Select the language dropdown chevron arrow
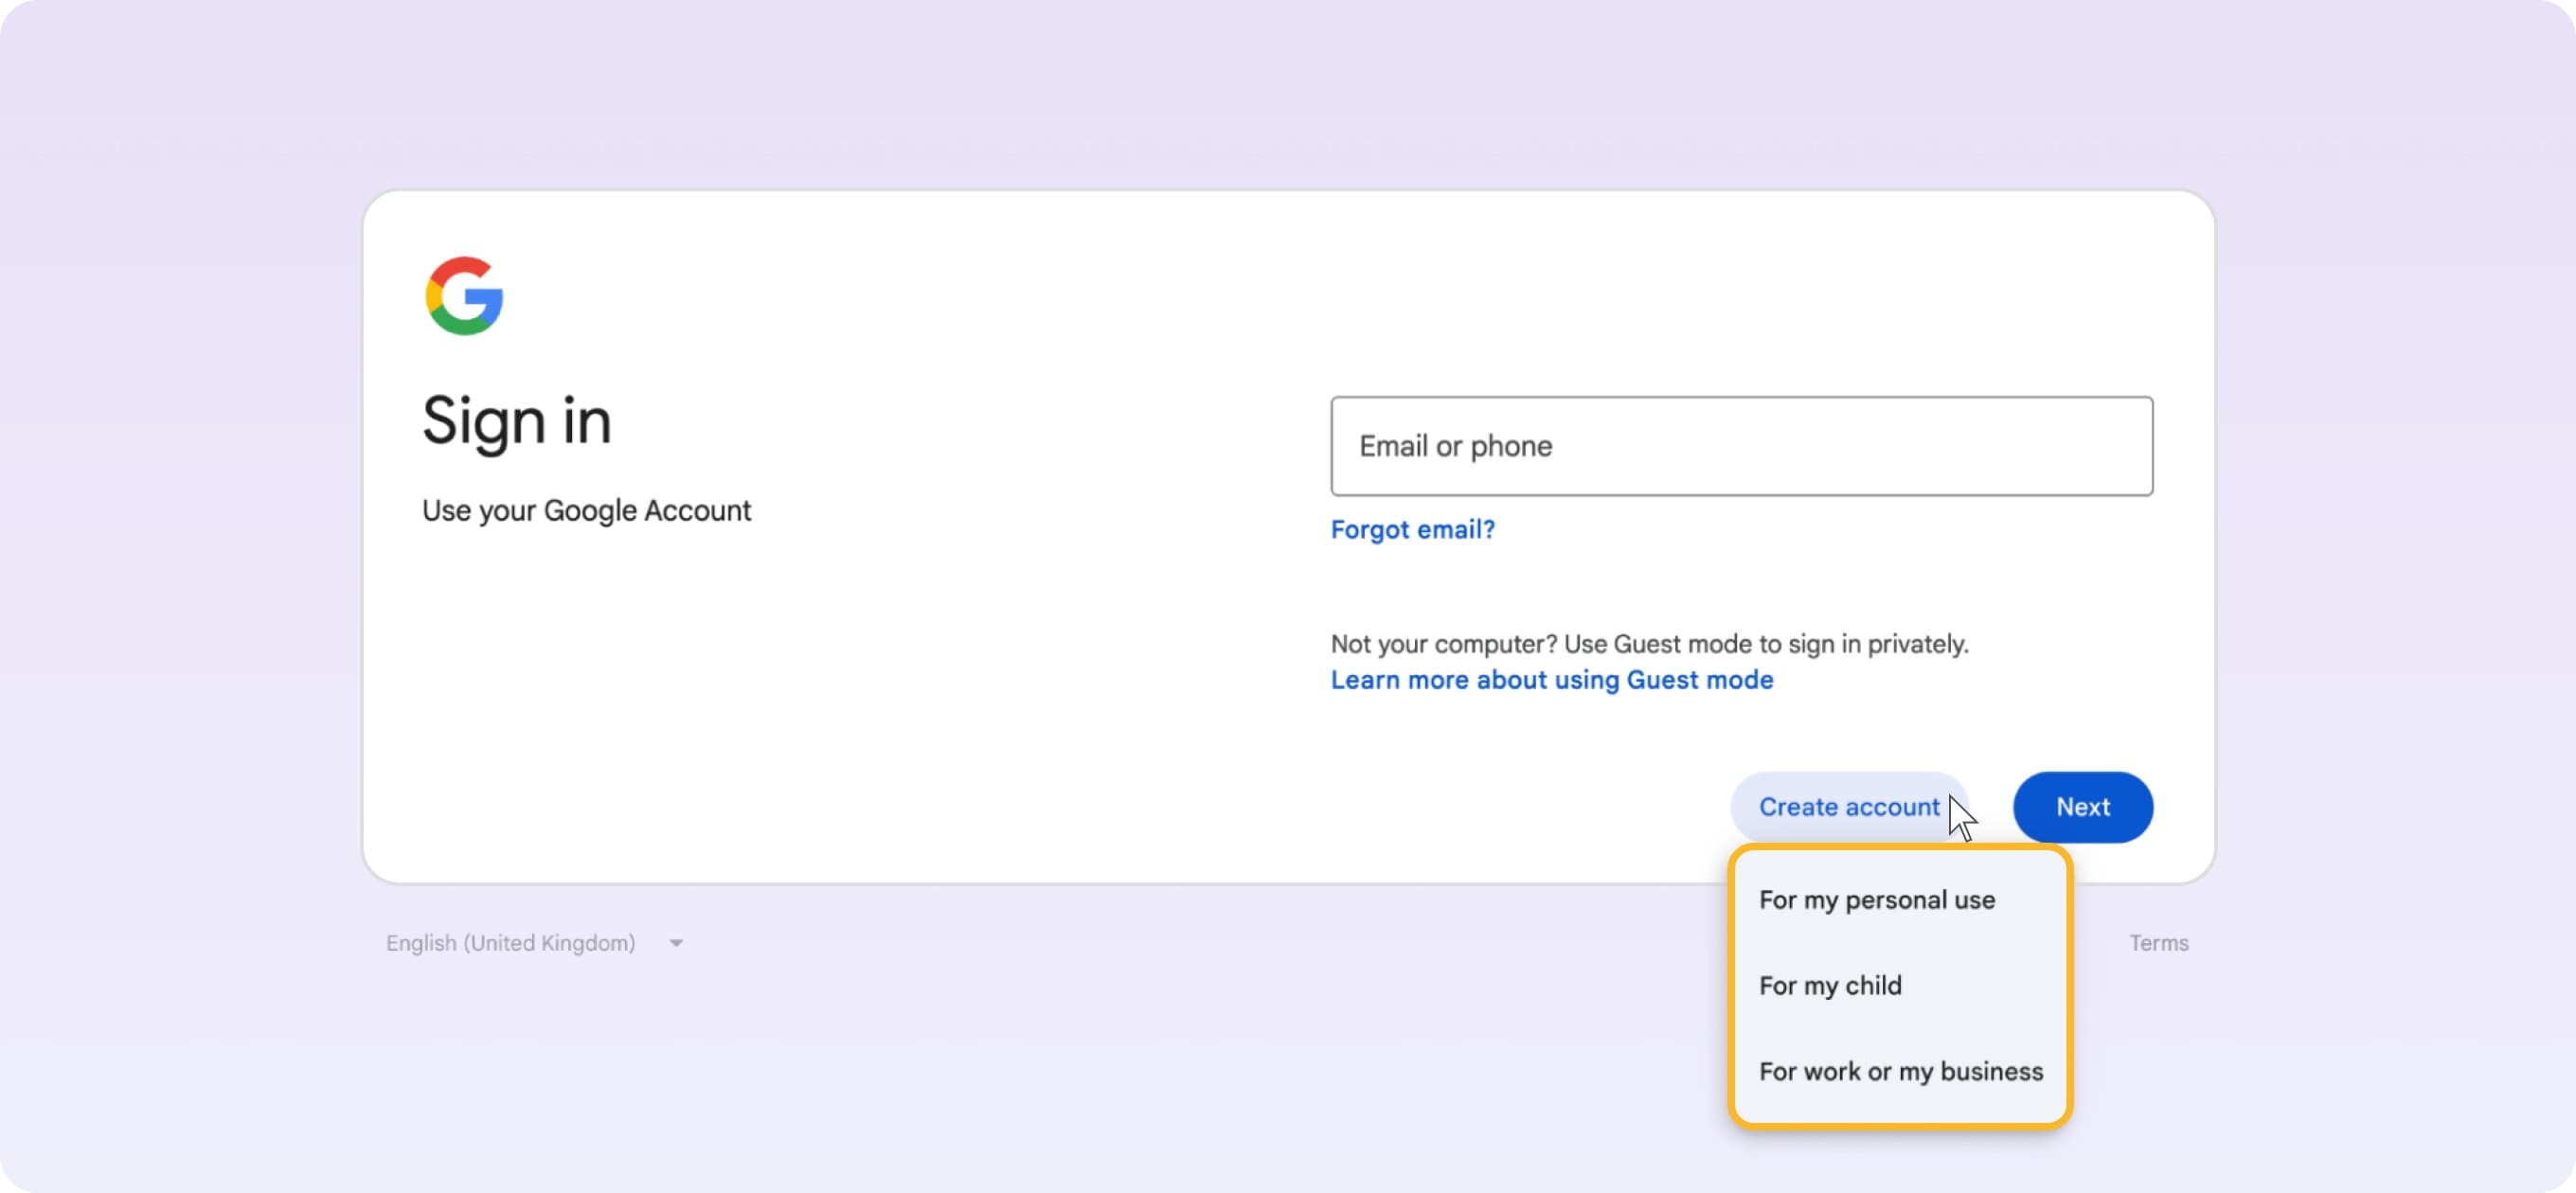This screenshot has width=2576, height=1193. 675,942
